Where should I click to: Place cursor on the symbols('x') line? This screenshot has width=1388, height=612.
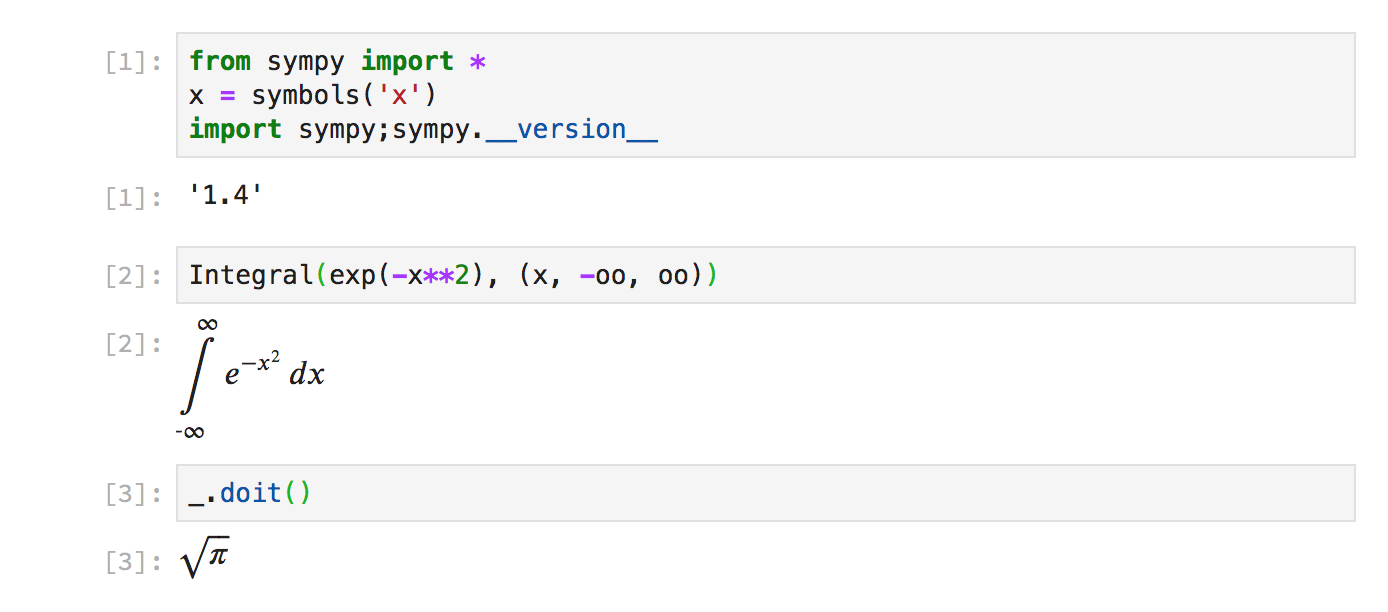(313, 95)
